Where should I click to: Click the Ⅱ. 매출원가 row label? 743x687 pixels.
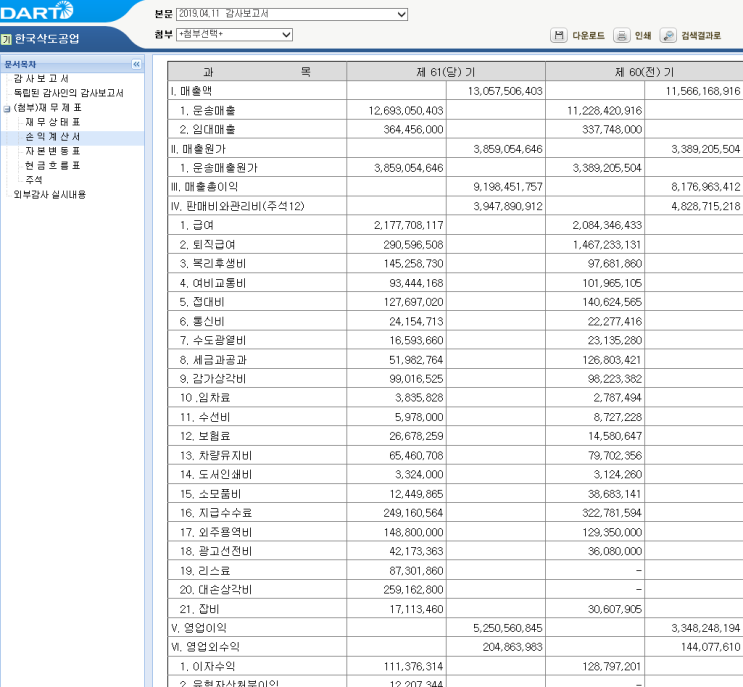point(198,149)
